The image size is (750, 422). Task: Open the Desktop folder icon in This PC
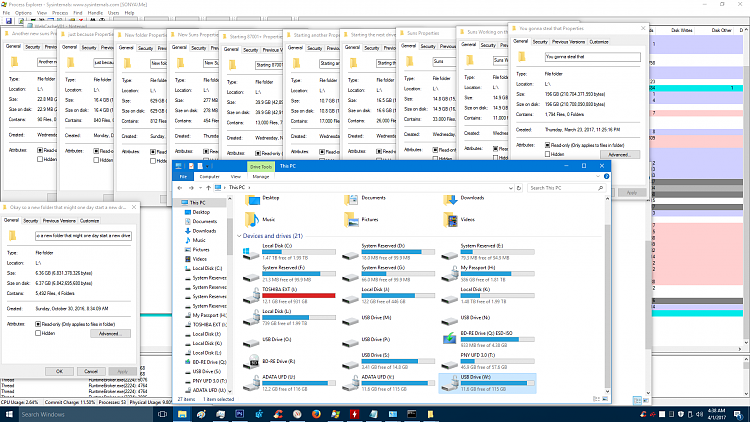coord(252,200)
